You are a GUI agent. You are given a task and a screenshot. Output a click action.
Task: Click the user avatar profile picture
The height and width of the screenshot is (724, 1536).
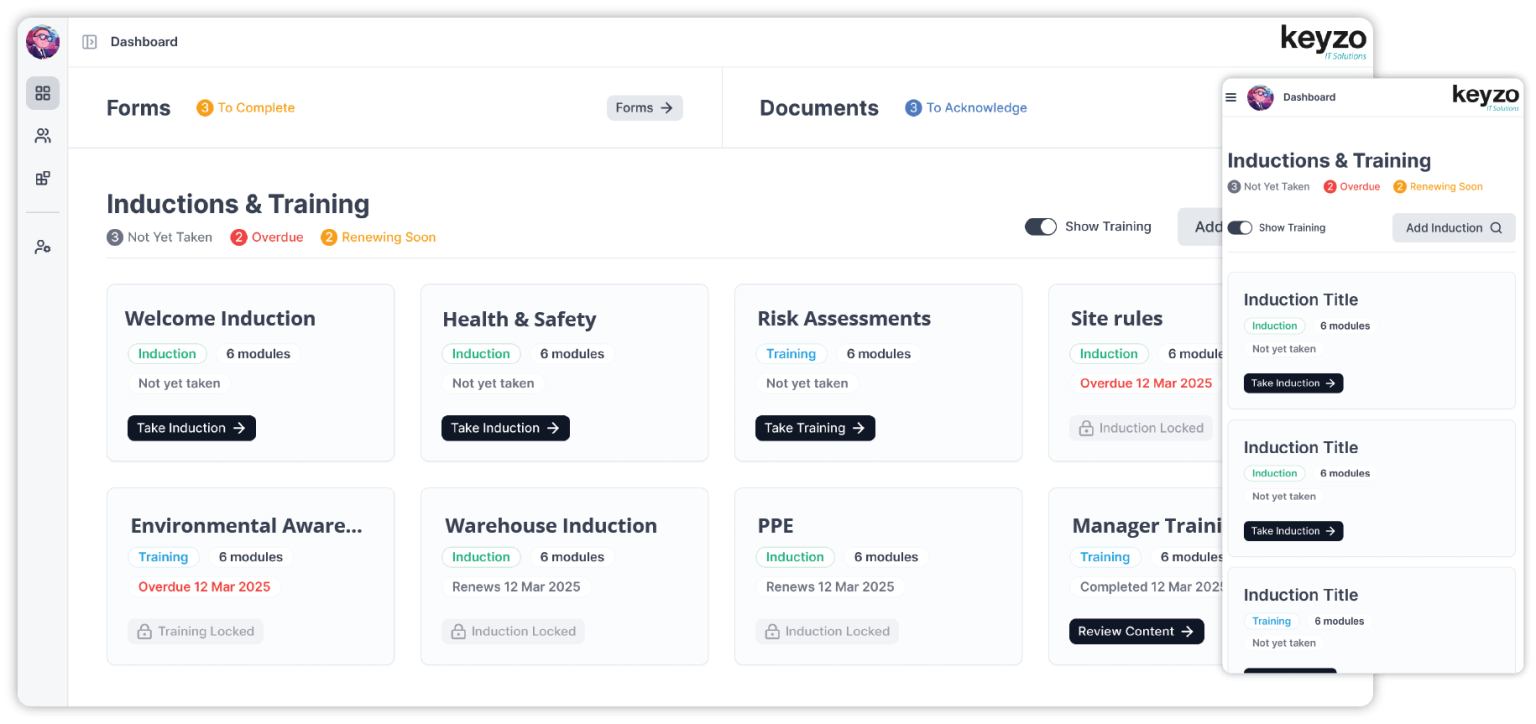[x=42, y=41]
